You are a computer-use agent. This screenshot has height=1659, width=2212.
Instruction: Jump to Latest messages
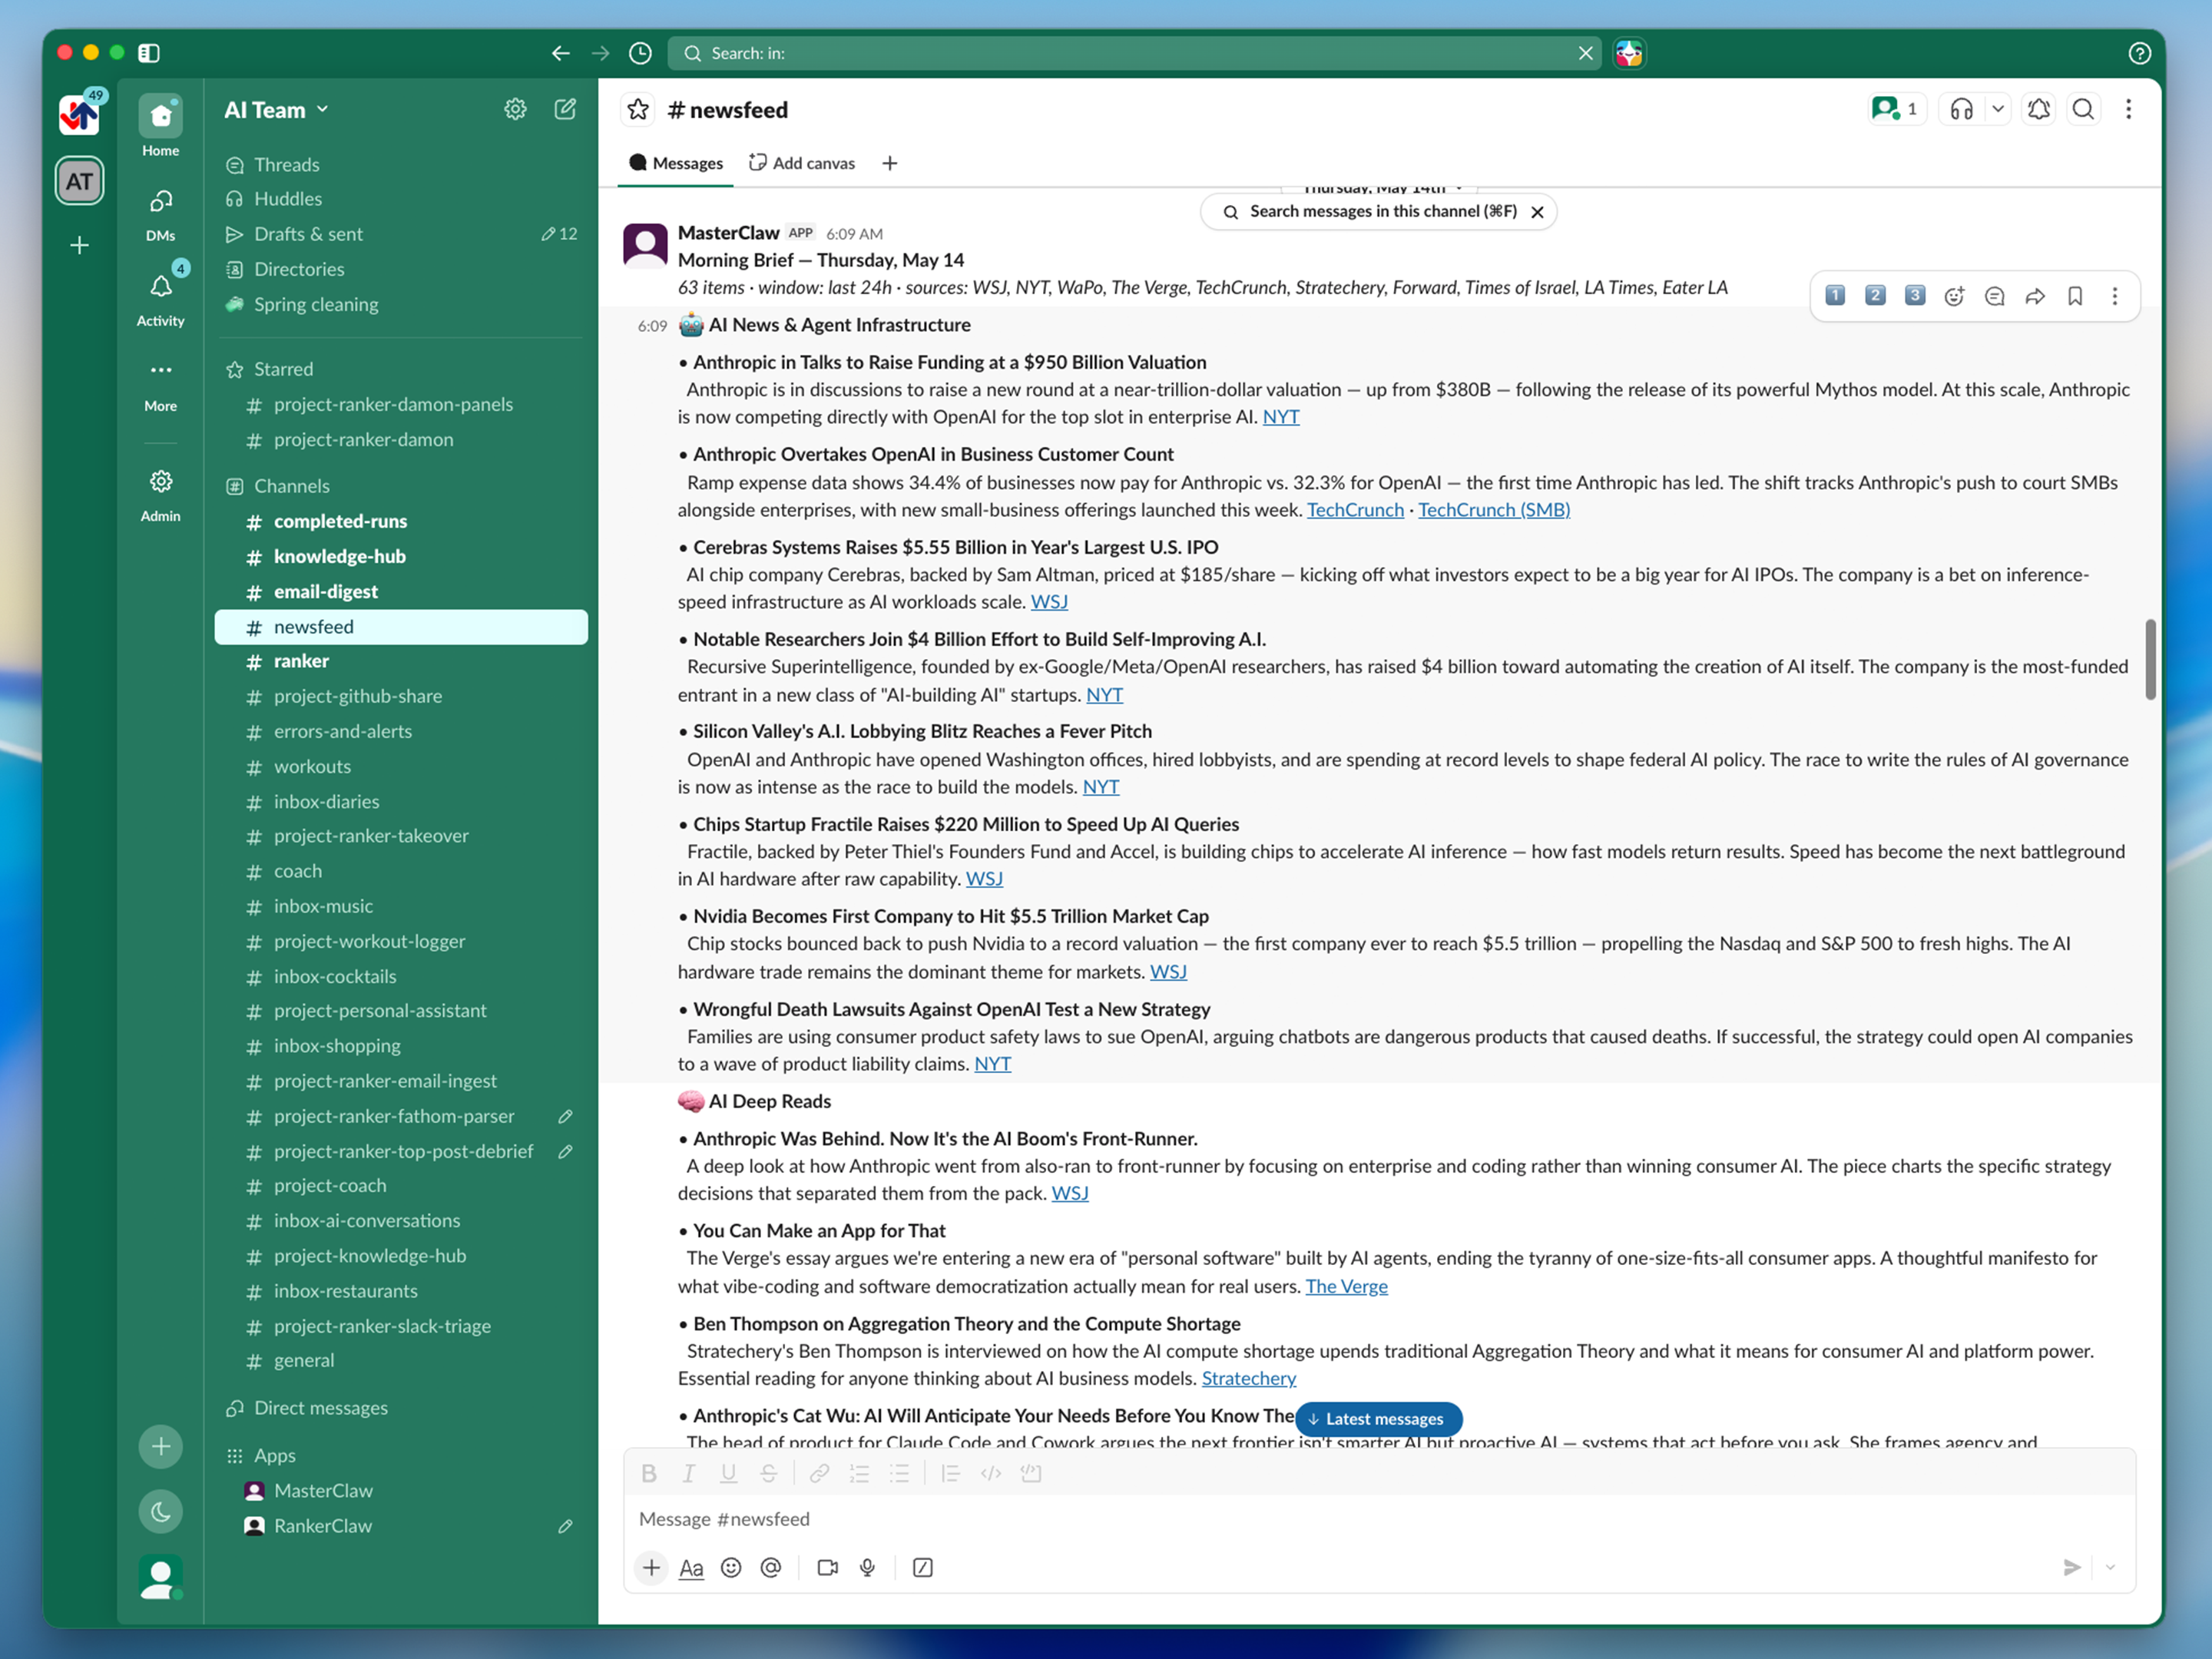tap(1378, 1418)
